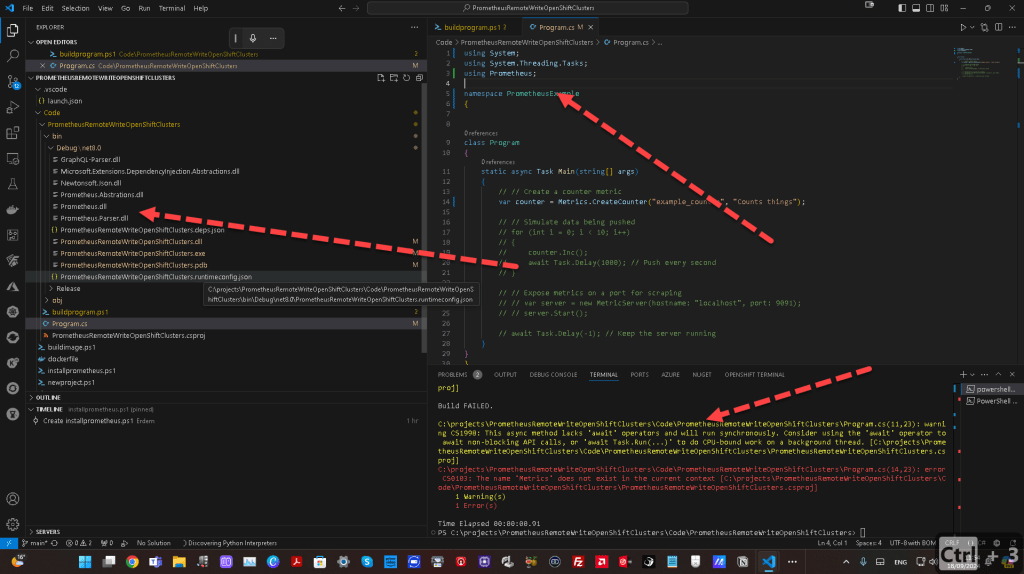Open the Terminal menu
This screenshot has width=1024, height=574.
[172, 8]
